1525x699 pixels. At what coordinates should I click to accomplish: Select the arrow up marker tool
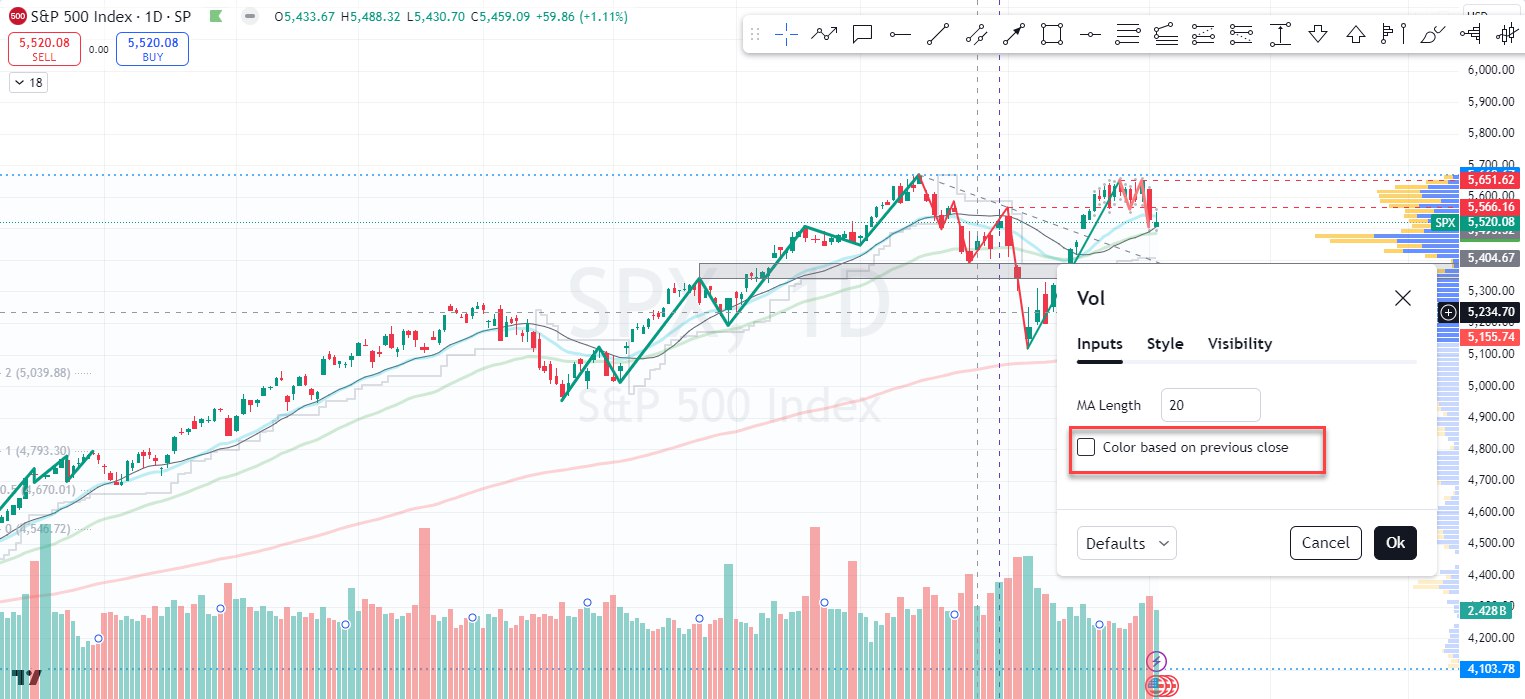(1356, 35)
